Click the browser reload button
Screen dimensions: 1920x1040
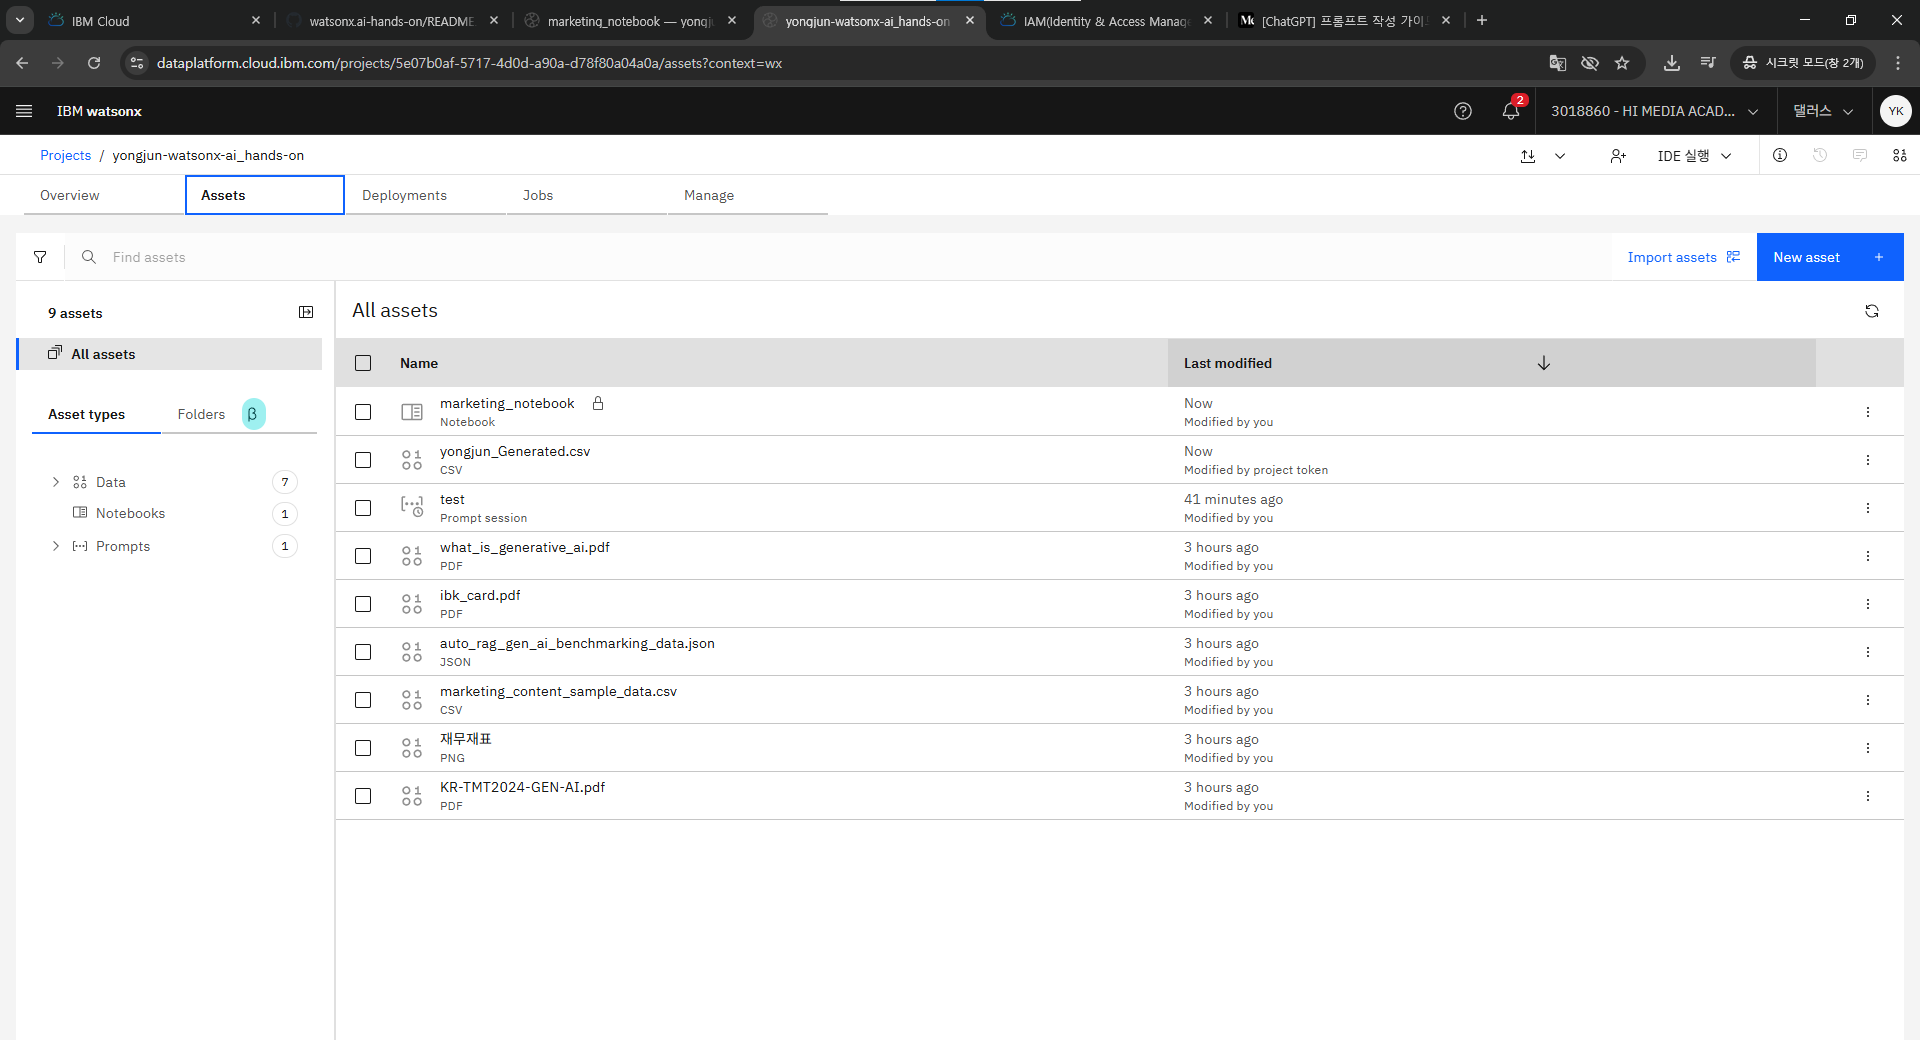94,63
